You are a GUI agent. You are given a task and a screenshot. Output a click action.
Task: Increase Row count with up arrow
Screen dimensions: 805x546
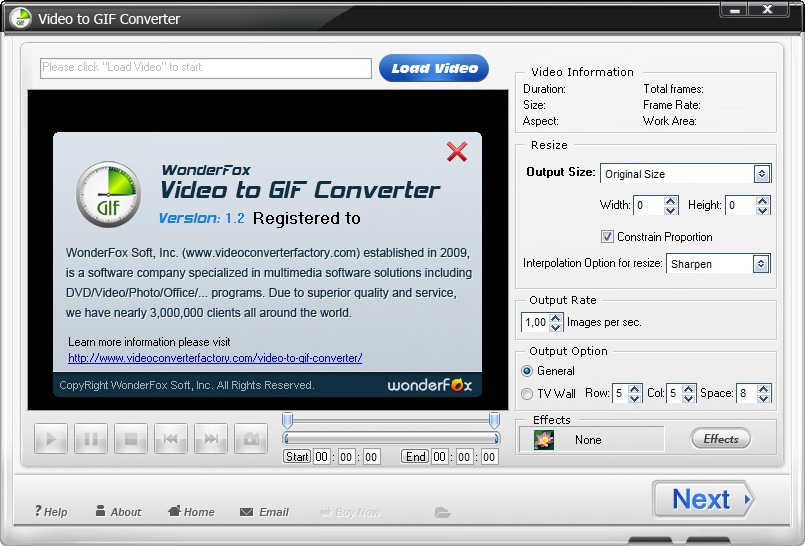(x=635, y=389)
